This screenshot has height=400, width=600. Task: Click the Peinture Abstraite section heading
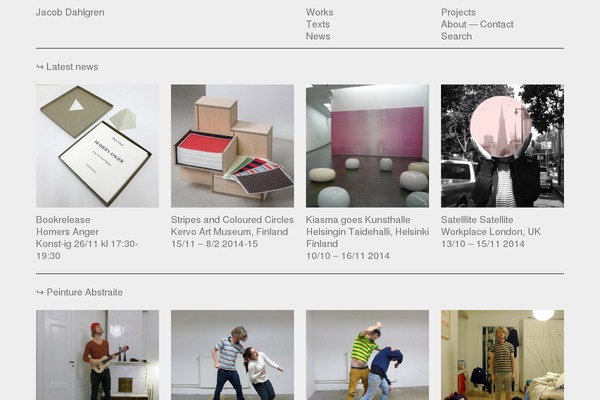click(x=85, y=292)
